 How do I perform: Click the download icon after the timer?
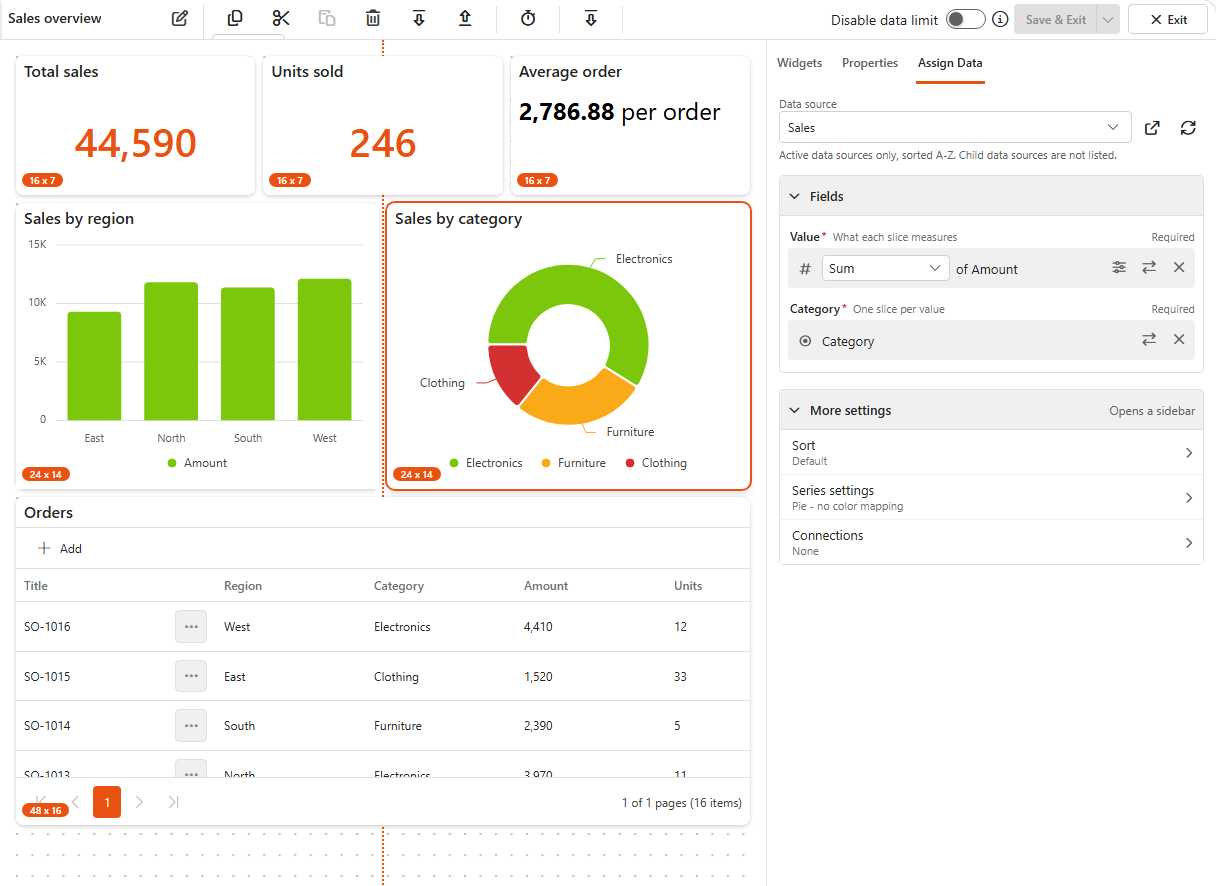591,18
